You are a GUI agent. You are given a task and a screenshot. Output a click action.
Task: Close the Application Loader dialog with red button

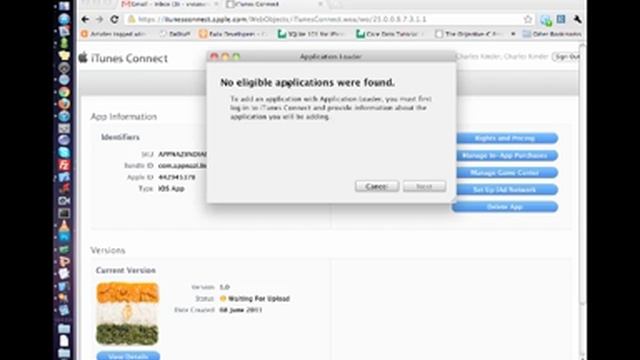click(x=214, y=57)
